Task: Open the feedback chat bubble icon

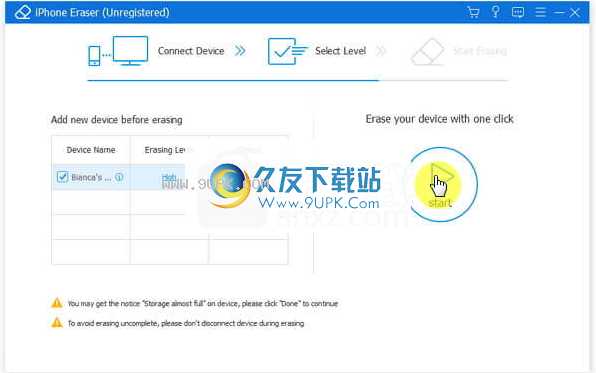Action: coord(518,13)
